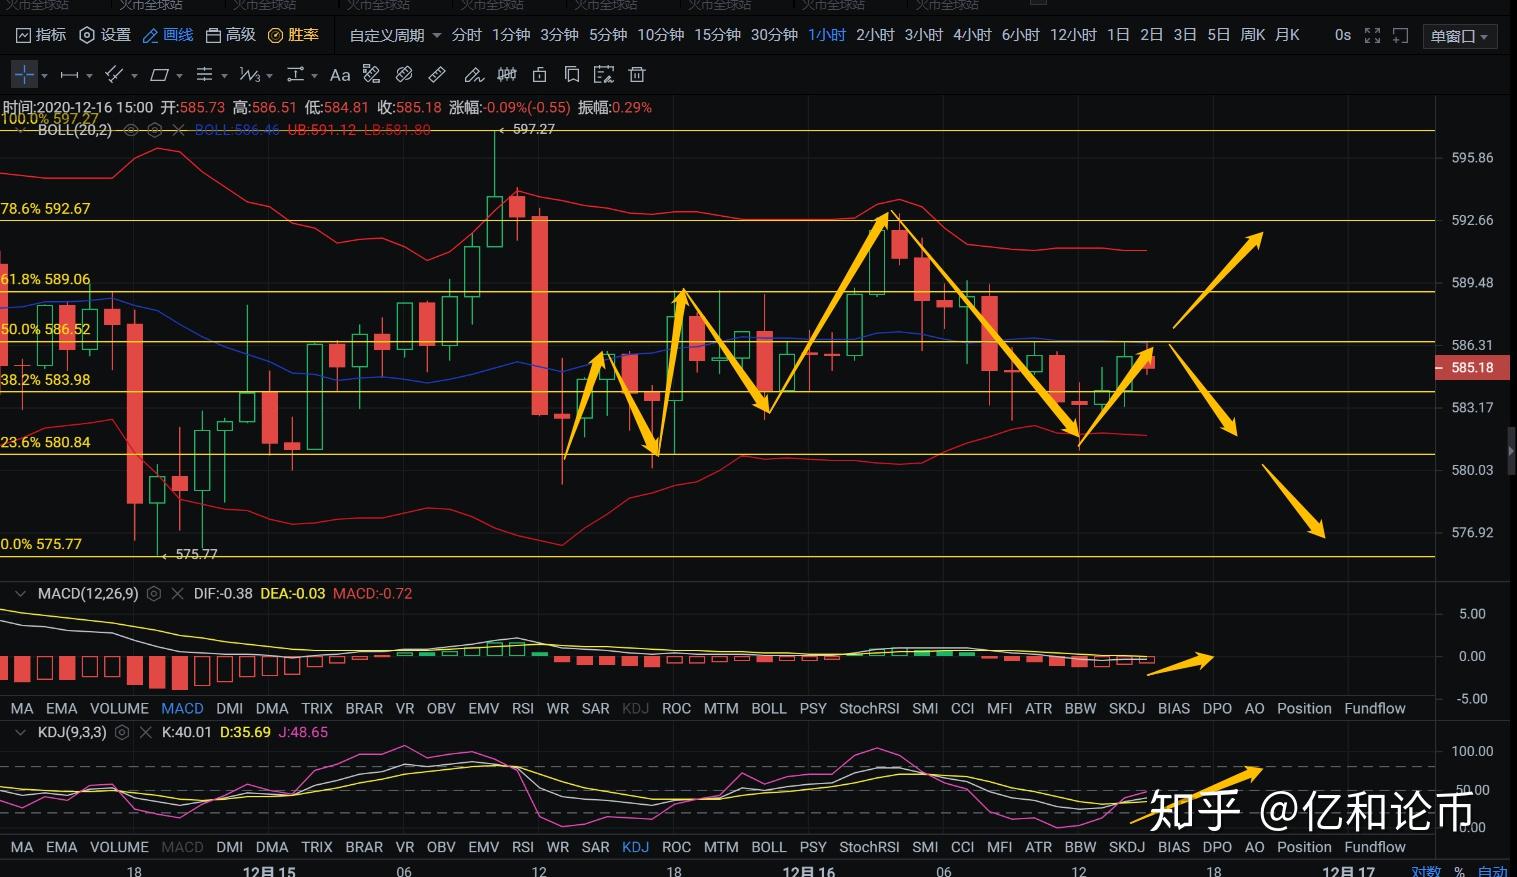
Task: Select the eraser tool icon
Action: 404,74
